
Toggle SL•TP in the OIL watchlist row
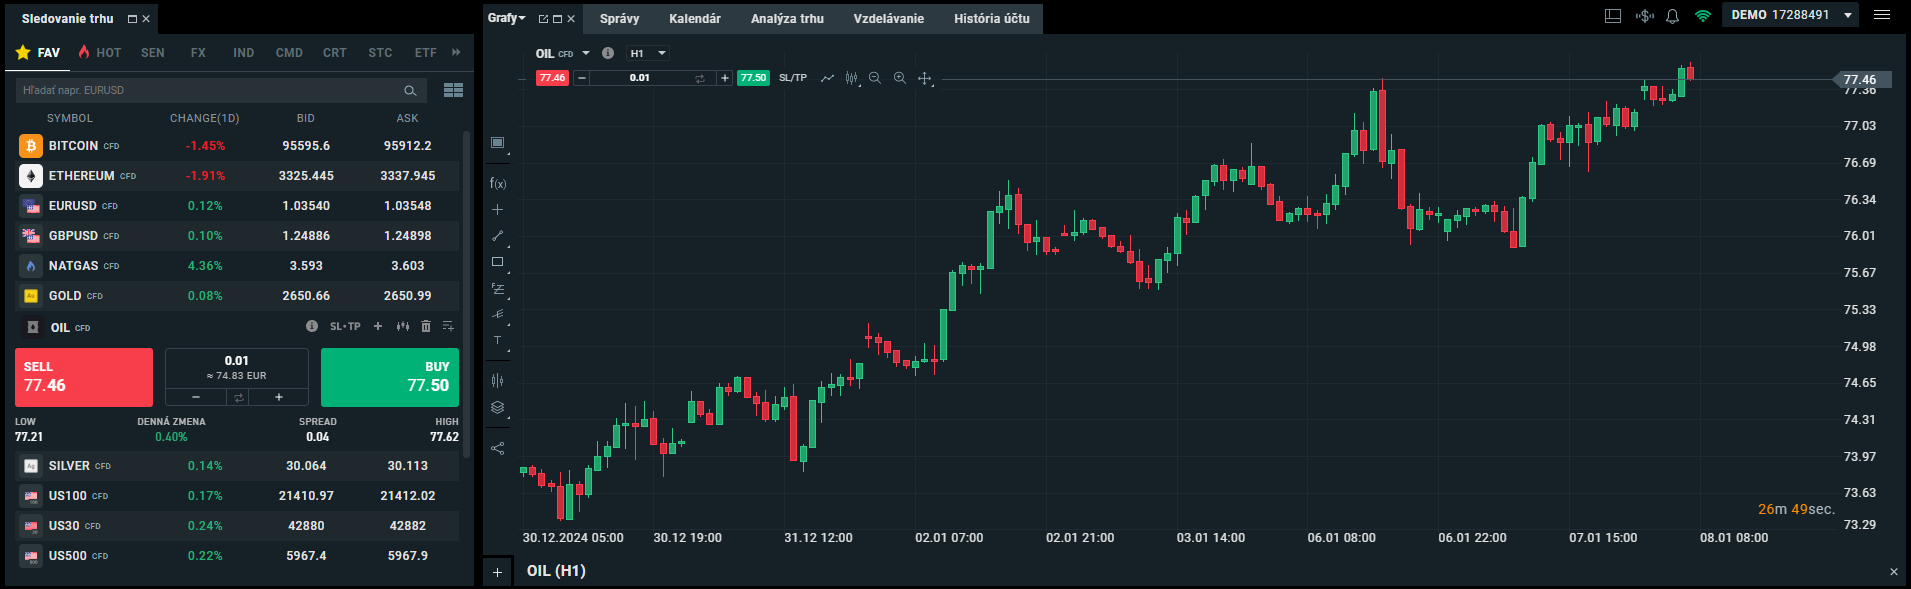pyautogui.click(x=345, y=326)
